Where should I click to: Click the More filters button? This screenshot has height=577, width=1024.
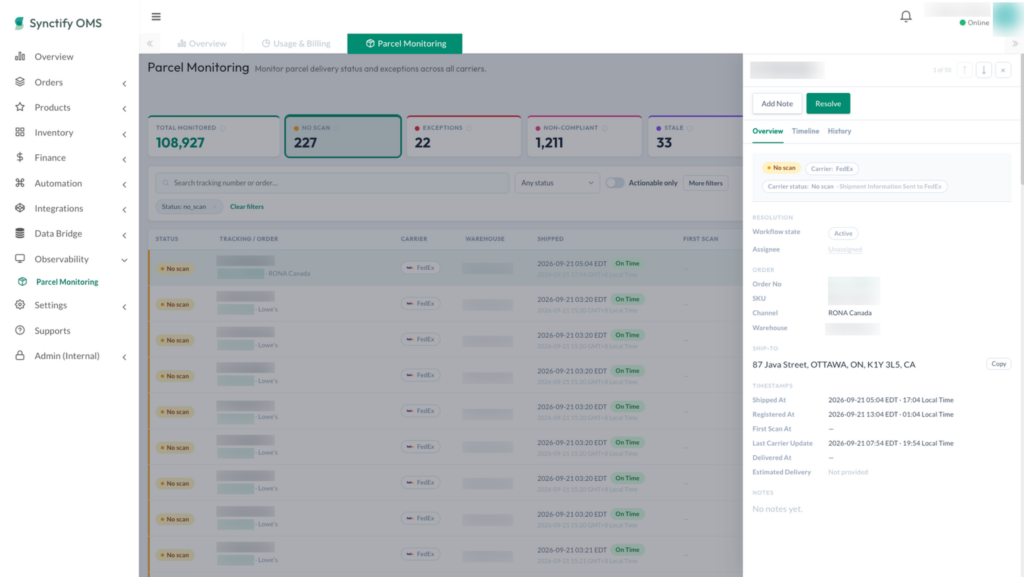pos(705,183)
